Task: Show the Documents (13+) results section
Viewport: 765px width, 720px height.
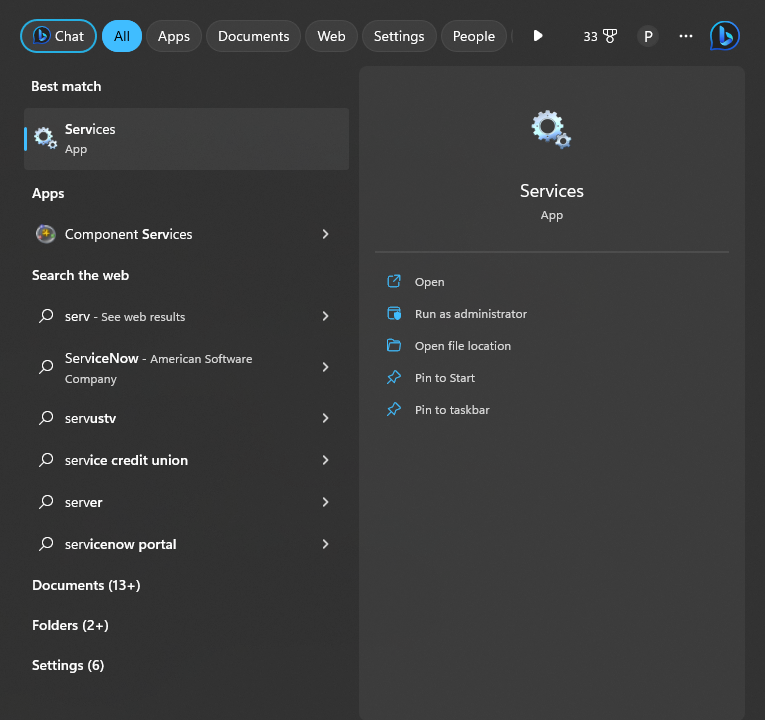Action: (86, 585)
